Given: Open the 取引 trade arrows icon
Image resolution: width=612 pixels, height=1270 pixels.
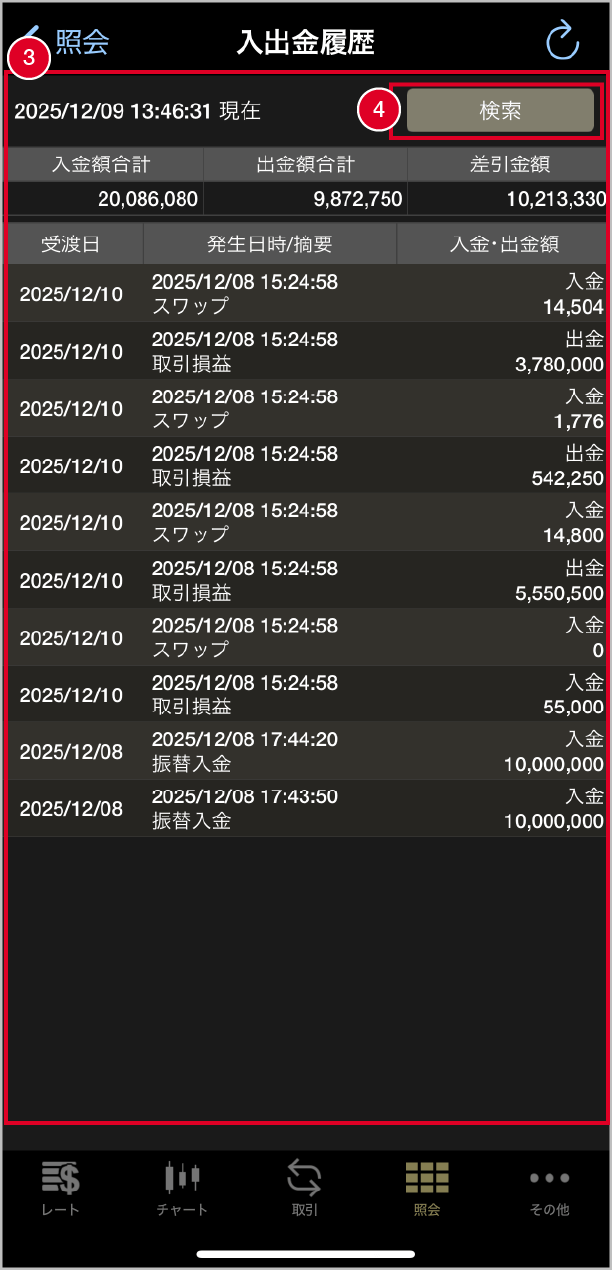Looking at the screenshot, I should point(304,1178).
